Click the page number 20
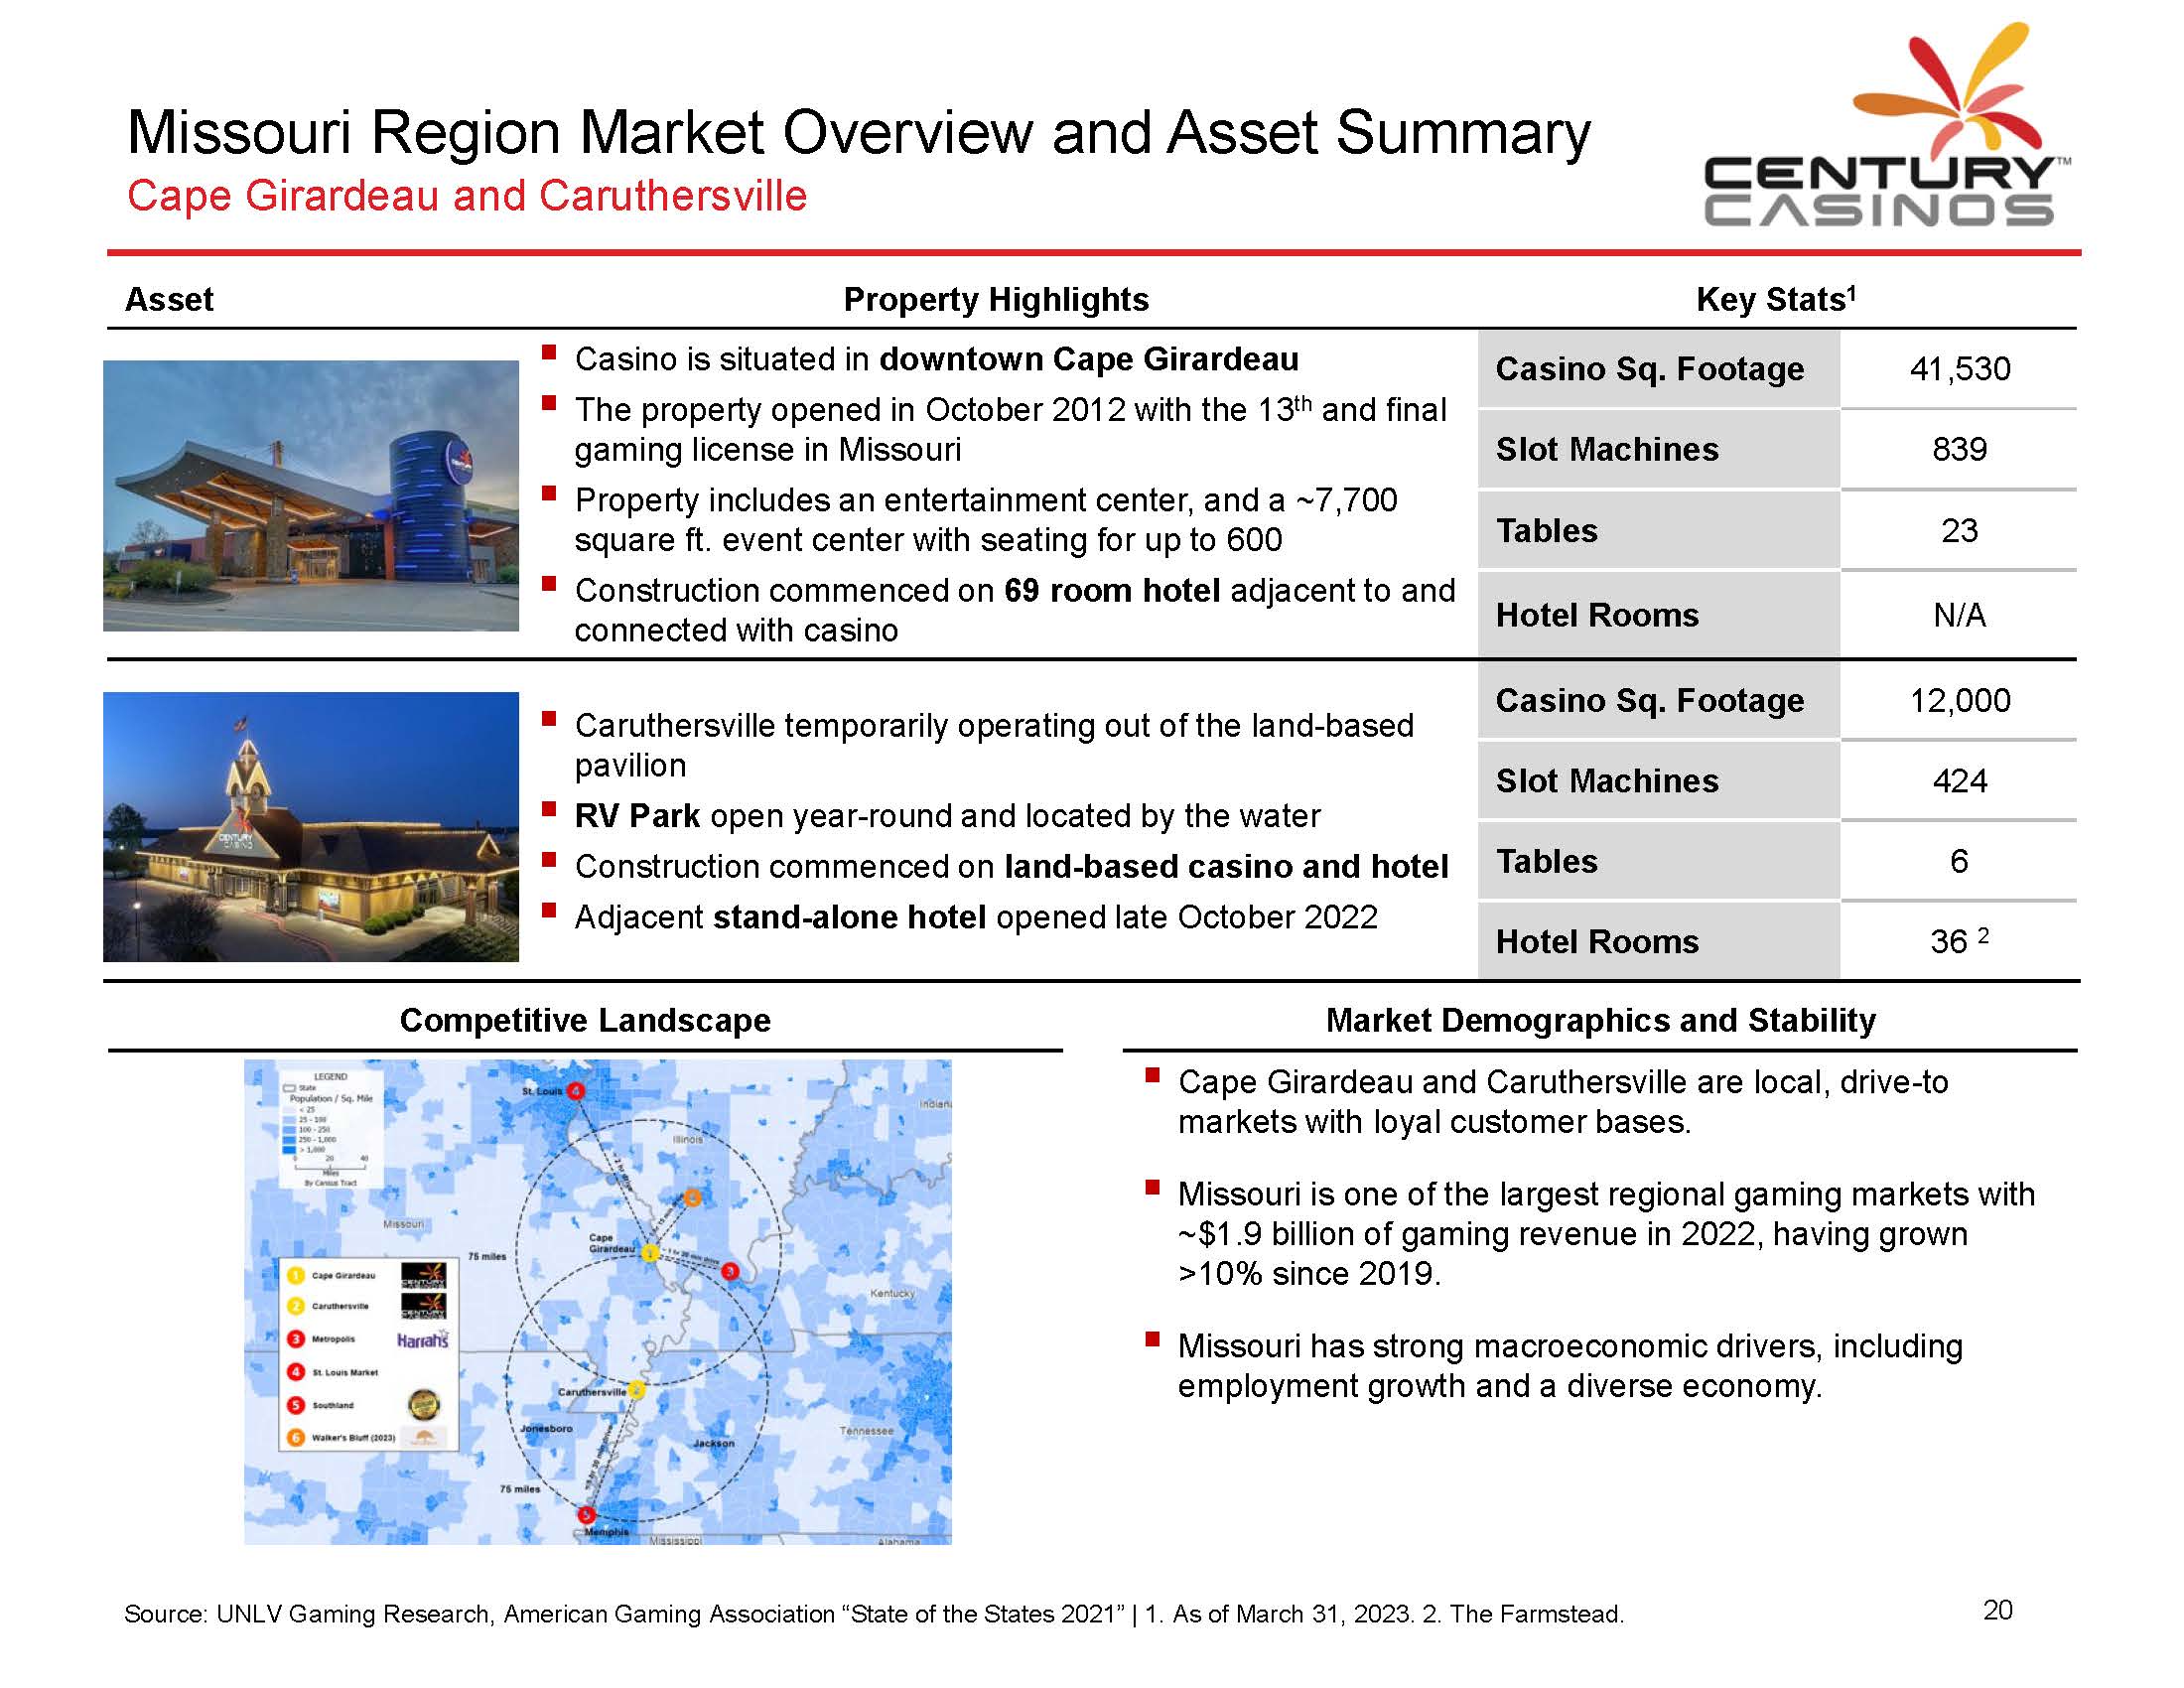Screen dimensions: 2184x1688 1997,1610
